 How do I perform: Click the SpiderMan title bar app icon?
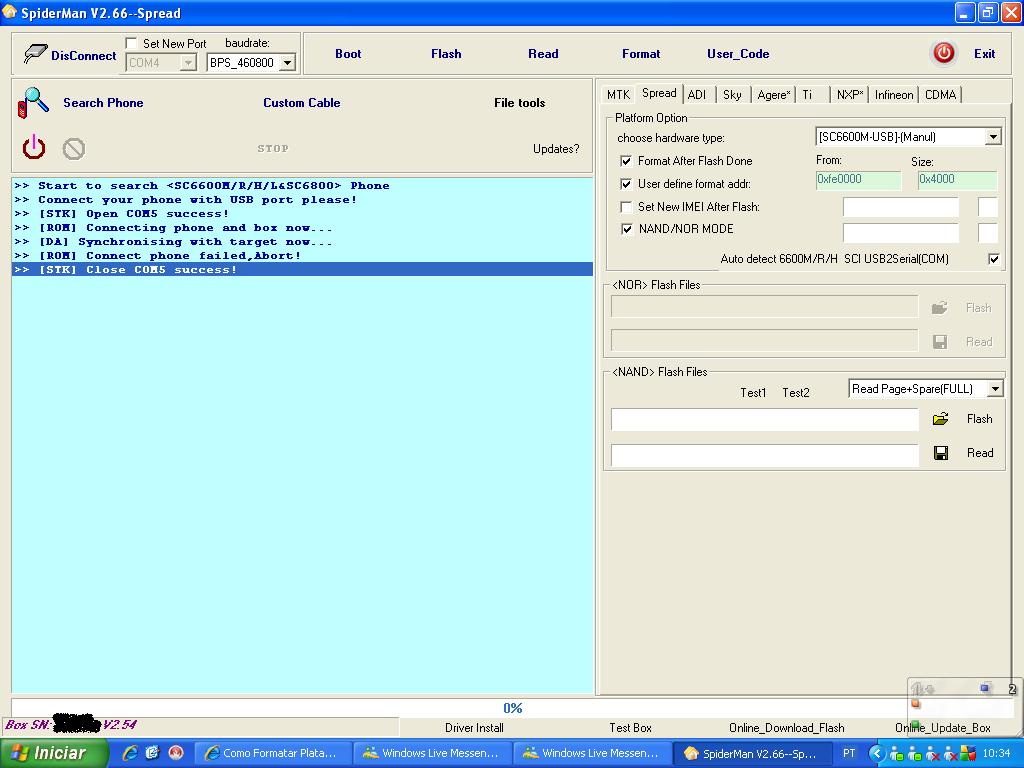point(9,12)
